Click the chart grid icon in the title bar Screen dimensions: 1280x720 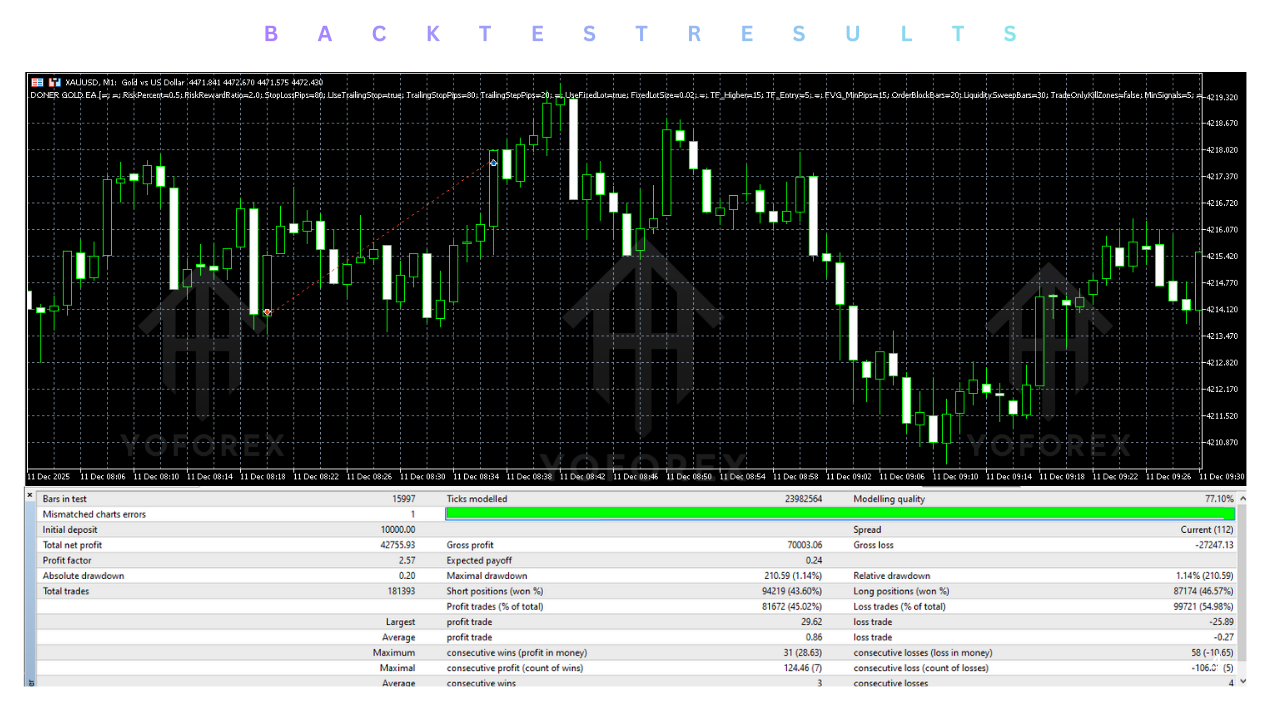click(36, 82)
